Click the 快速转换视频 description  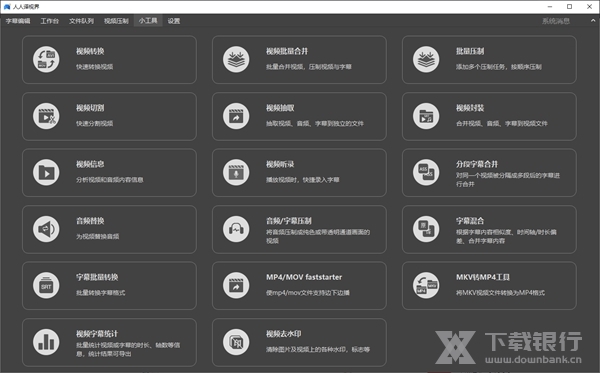[x=95, y=67]
